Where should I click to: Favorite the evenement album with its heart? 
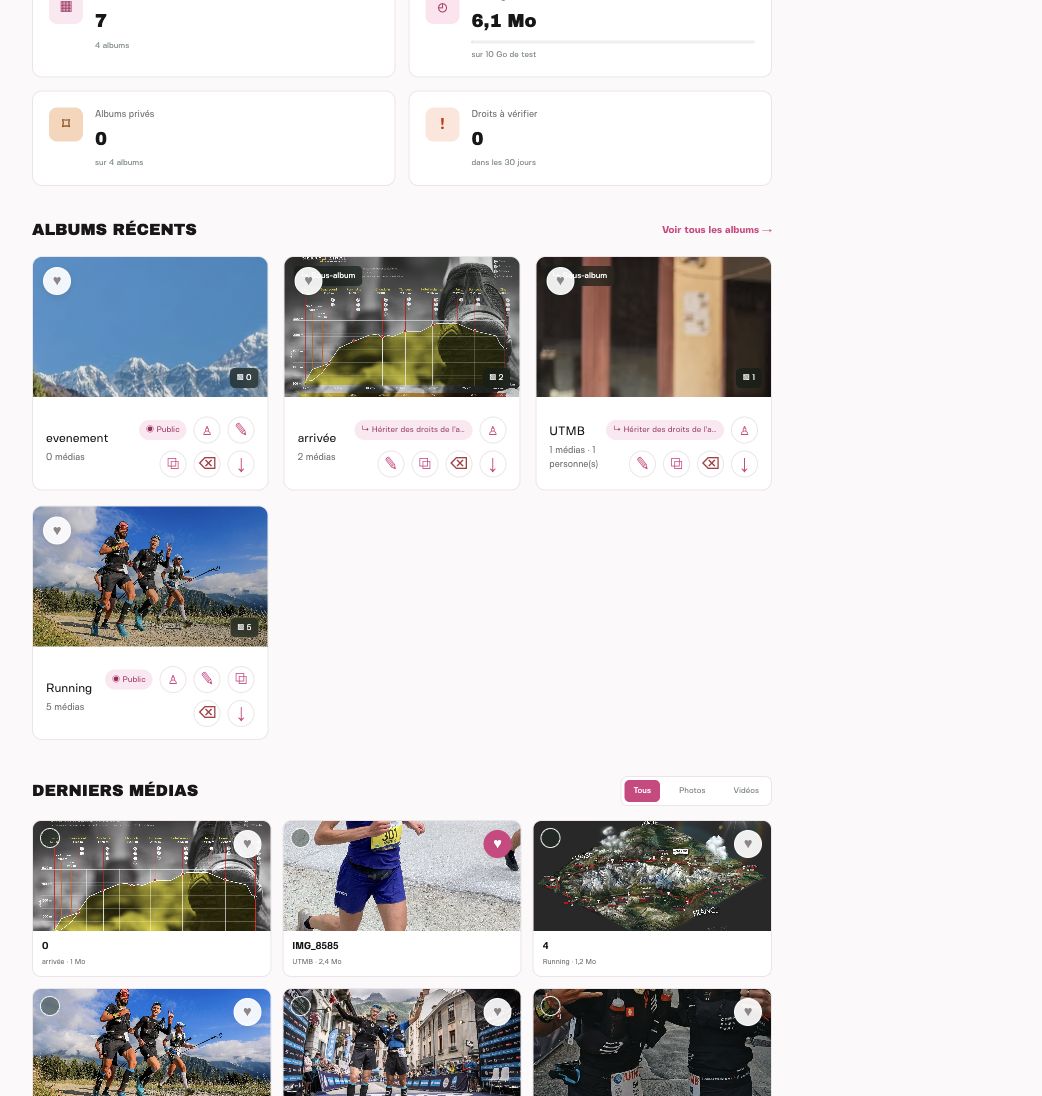tap(57, 281)
